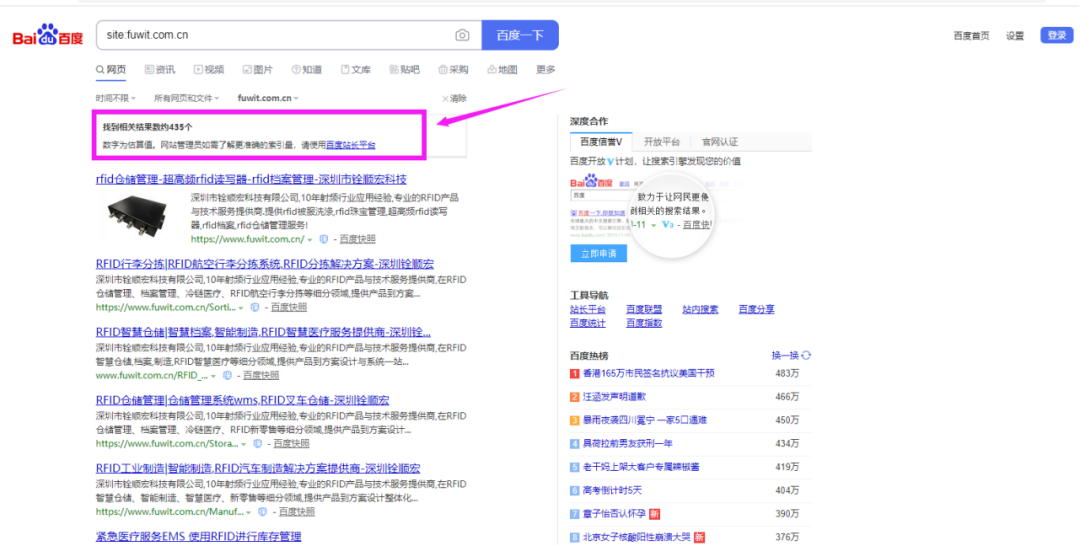
Task: Open the 百度站长平台 link
Action: pyautogui.click(x=351, y=145)
